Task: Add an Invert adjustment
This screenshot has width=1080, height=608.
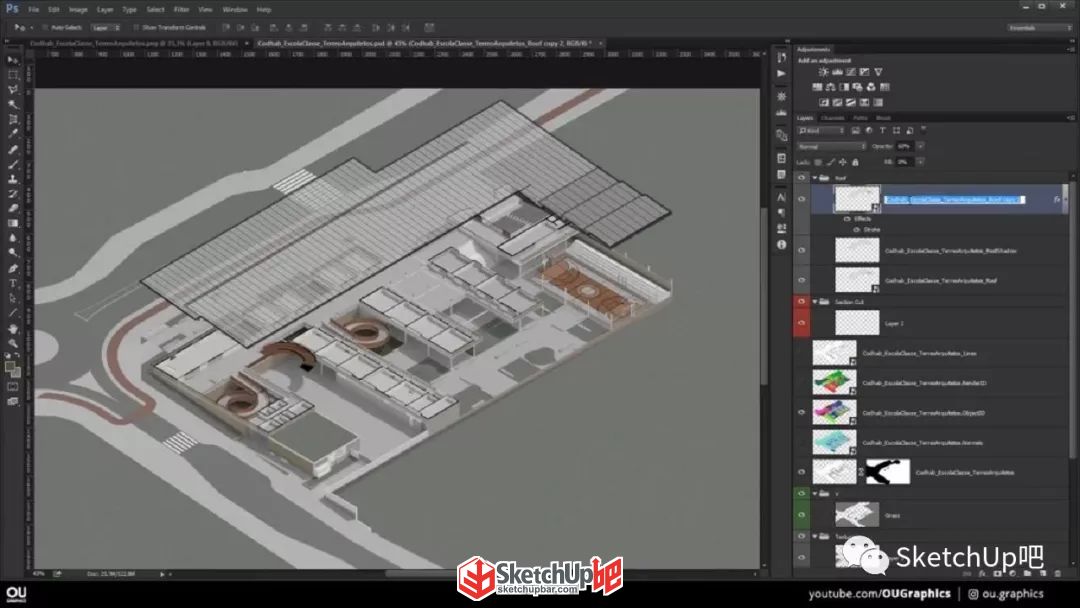Action: [x=824, y=103]
